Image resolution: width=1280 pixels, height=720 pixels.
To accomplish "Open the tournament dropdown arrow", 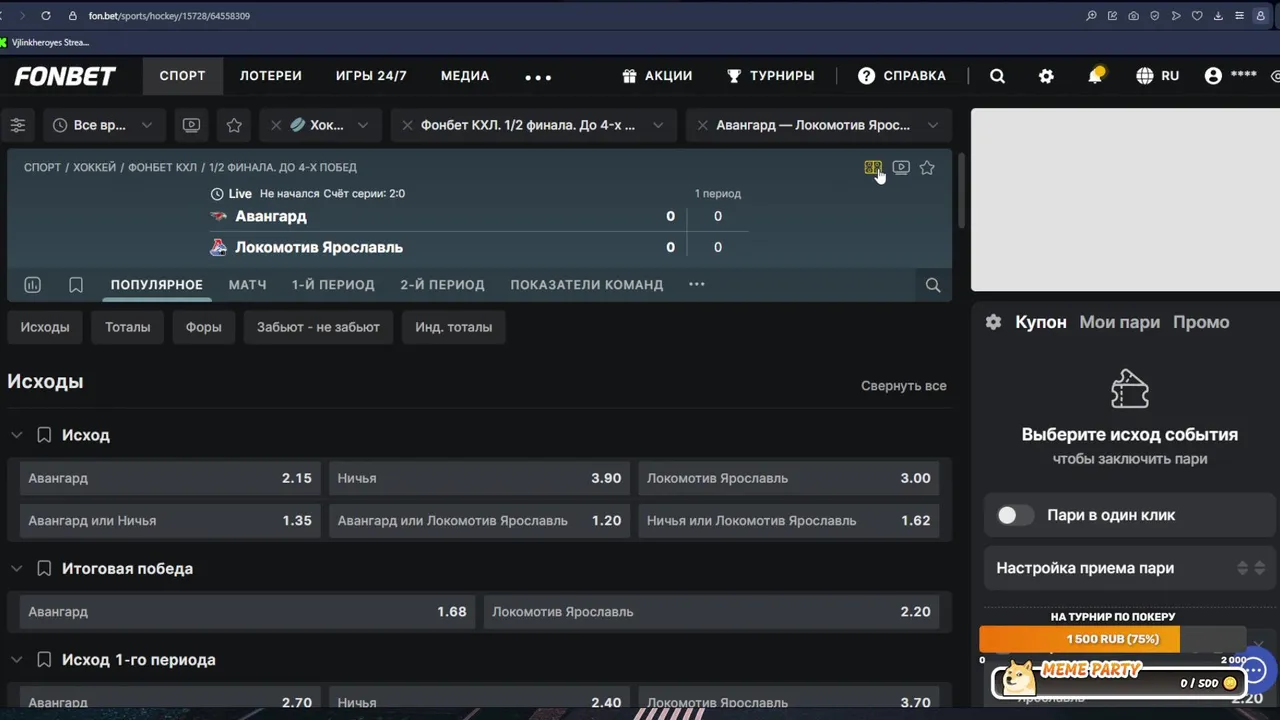I will coord(658,125).
